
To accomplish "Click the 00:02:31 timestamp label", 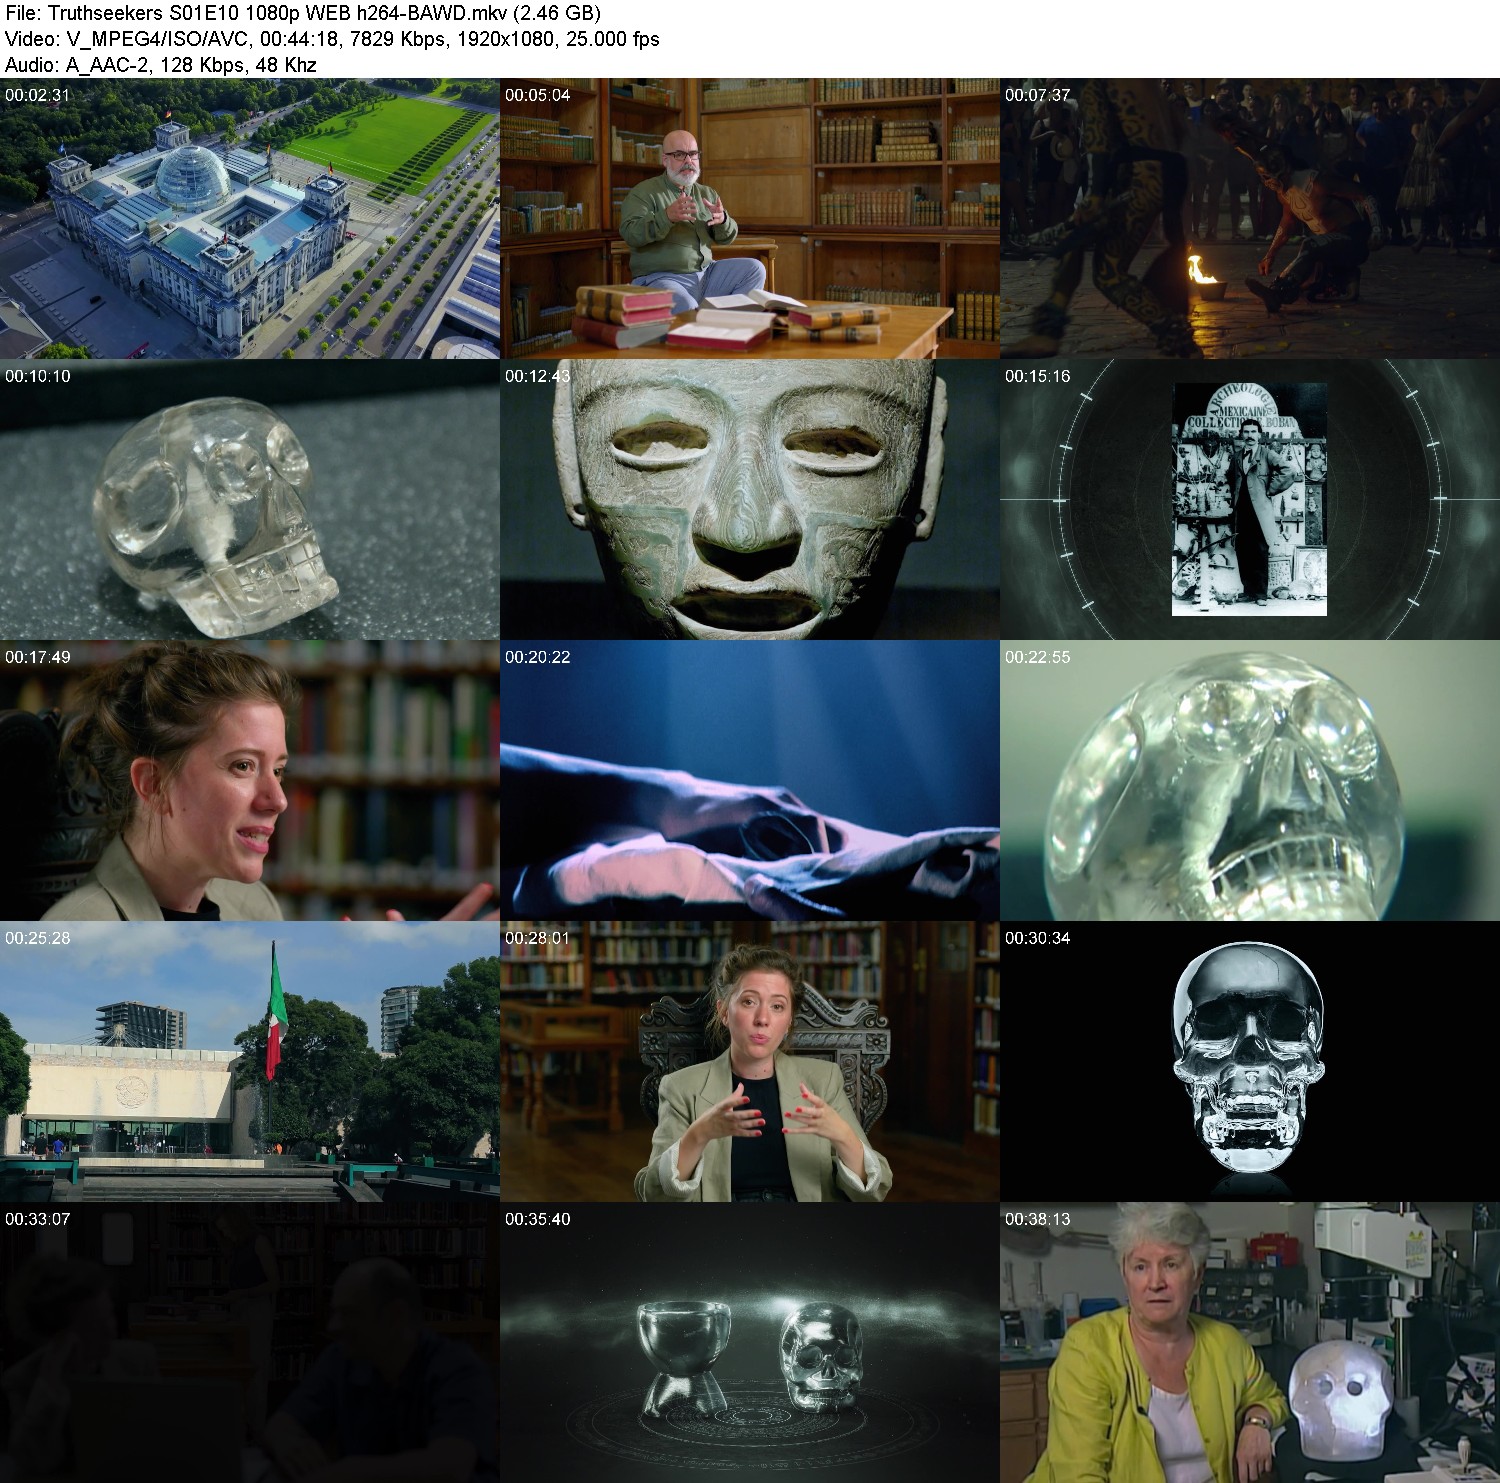I will 37,95.
